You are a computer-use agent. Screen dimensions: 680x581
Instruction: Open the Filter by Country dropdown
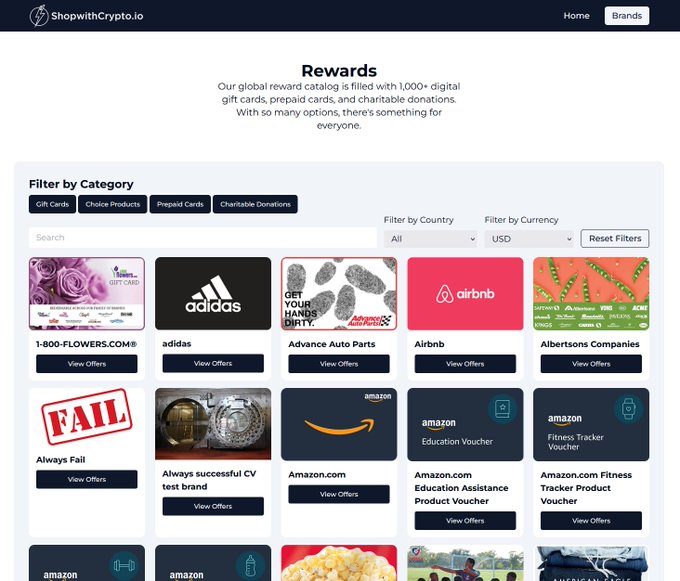coord(430,239)
